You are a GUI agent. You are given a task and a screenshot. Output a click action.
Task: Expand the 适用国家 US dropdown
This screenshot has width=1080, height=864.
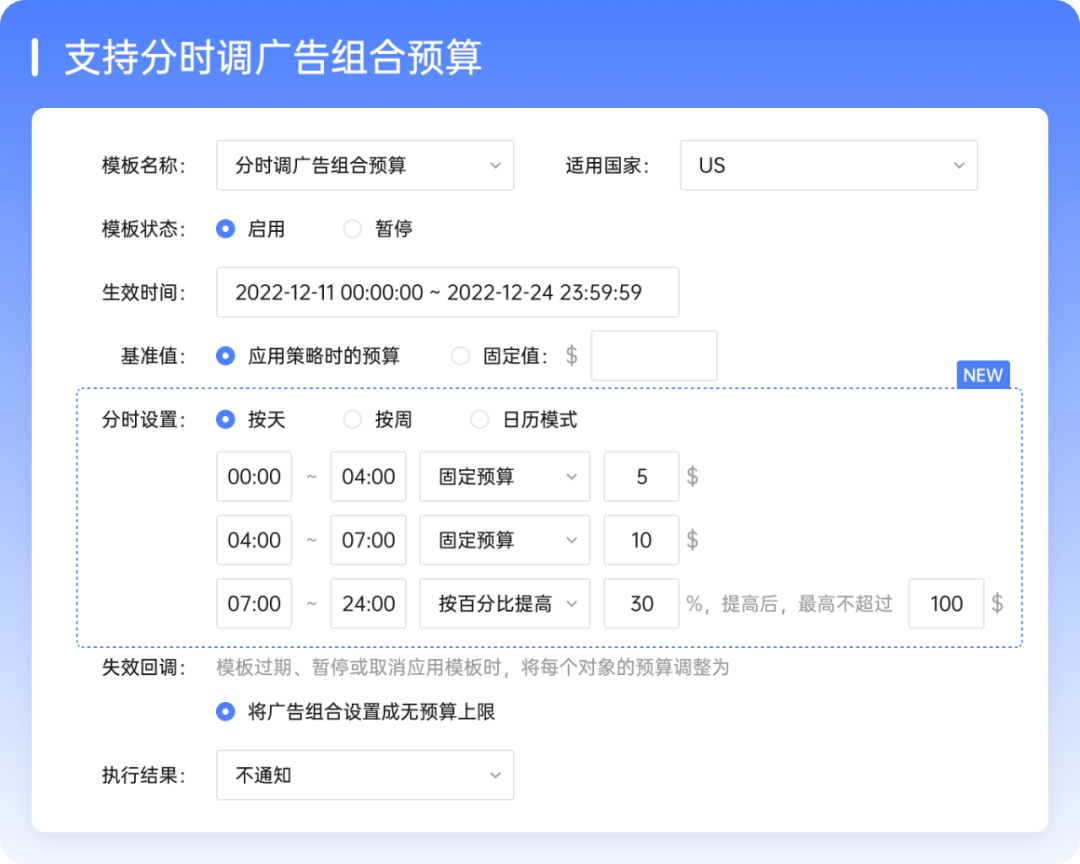point(828,165)
